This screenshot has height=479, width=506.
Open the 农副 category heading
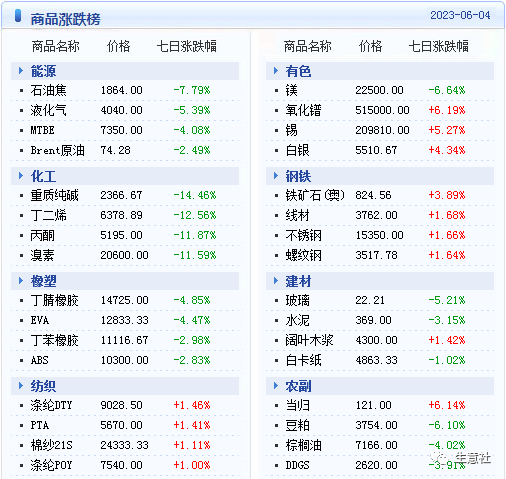[x=298, y=386]
